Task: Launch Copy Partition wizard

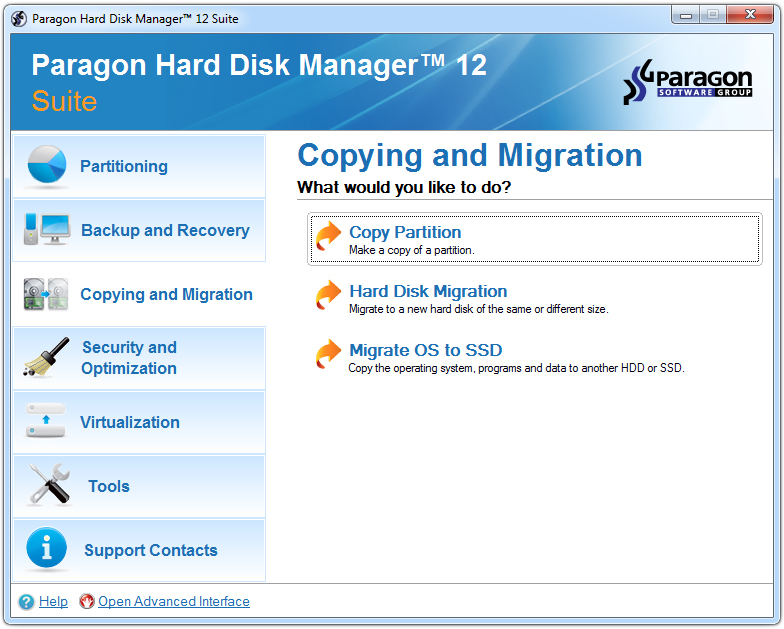Action: (534, 239)
